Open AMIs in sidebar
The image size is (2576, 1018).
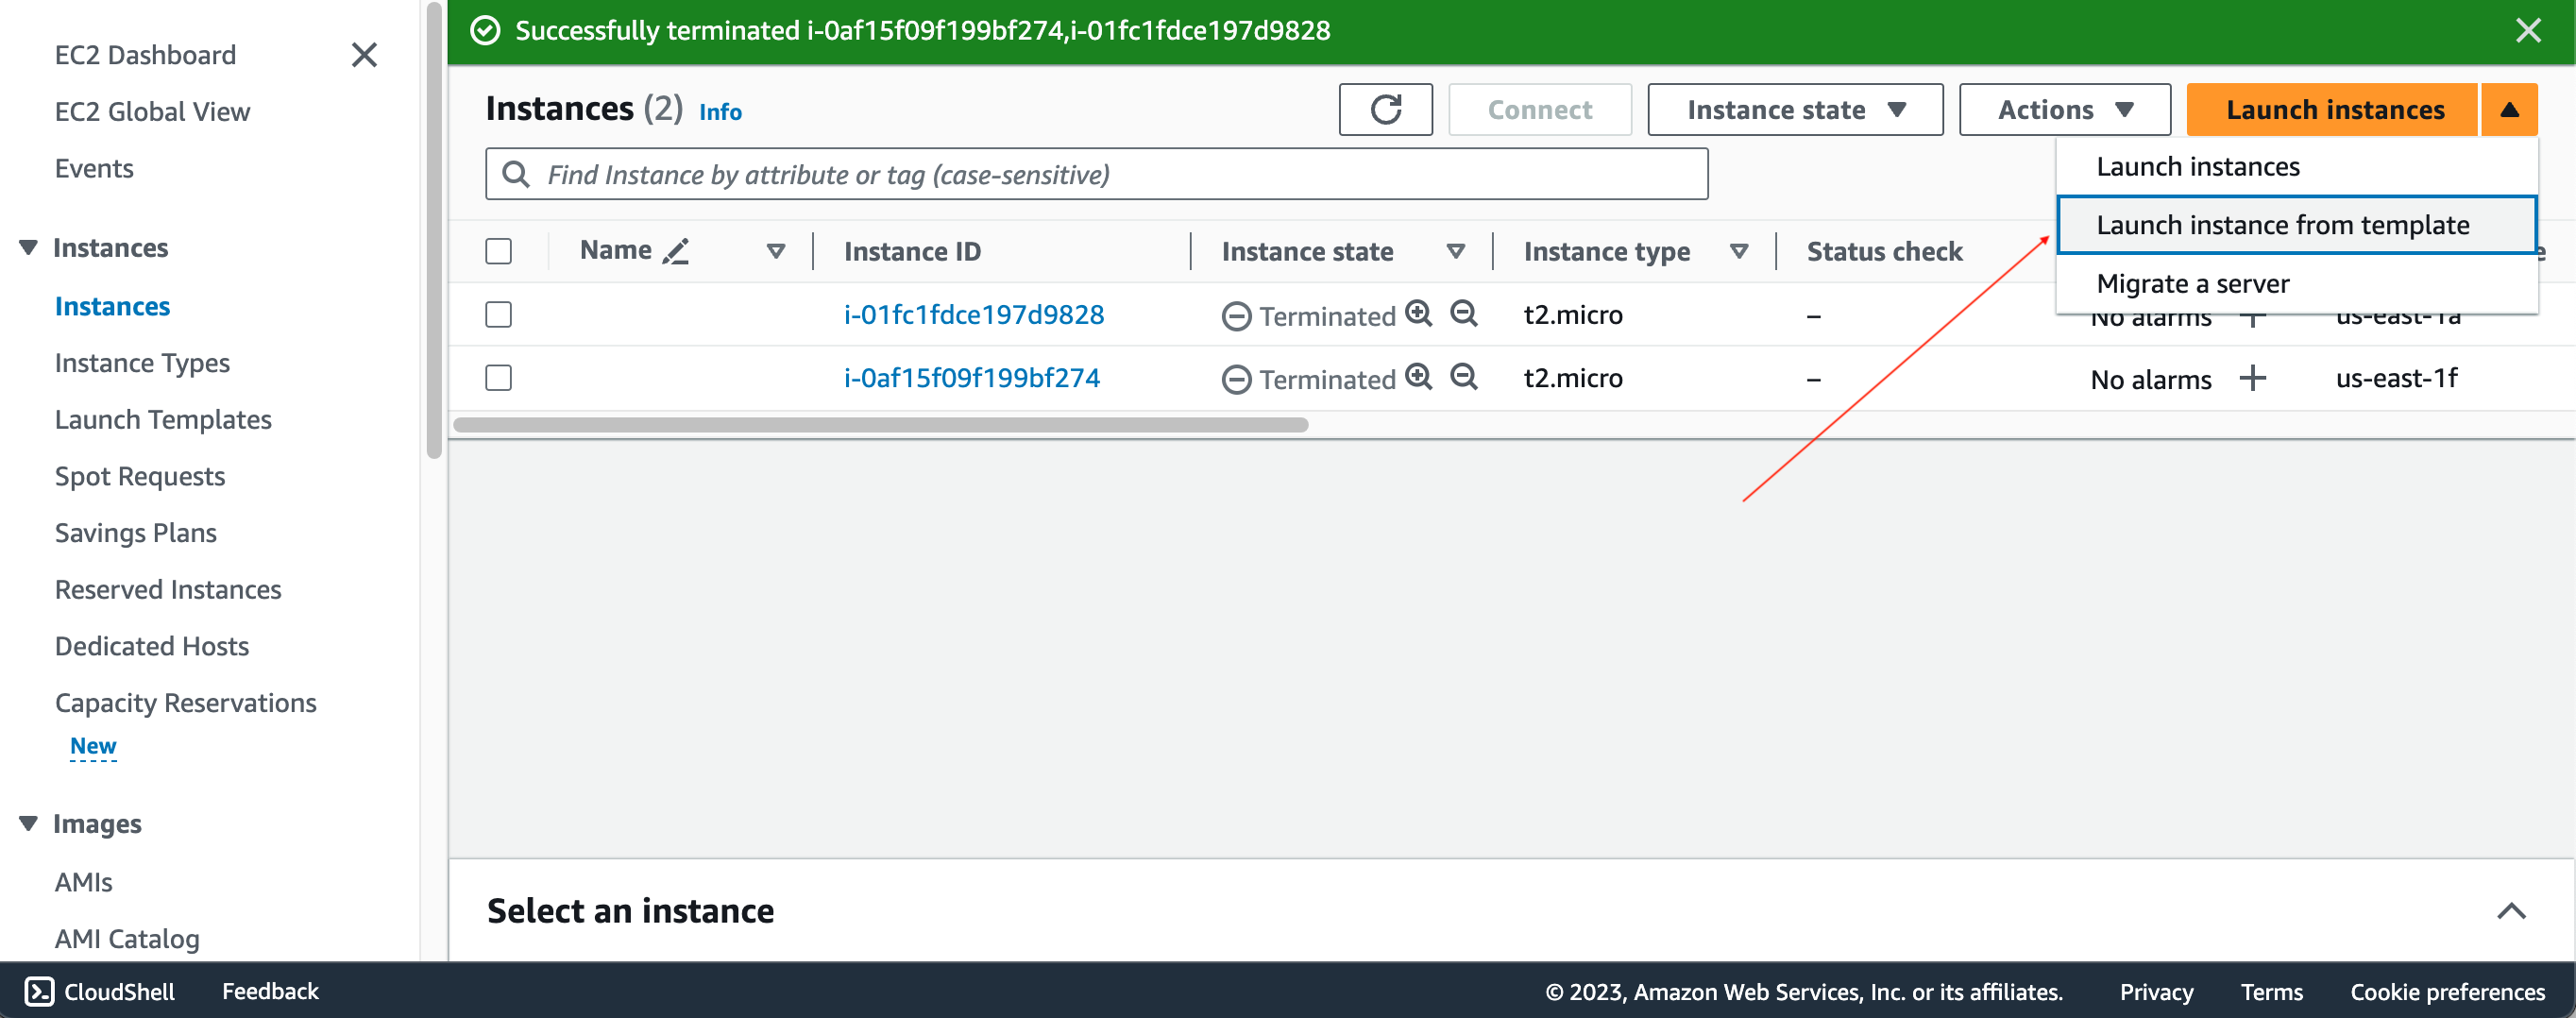pos(84,882)
